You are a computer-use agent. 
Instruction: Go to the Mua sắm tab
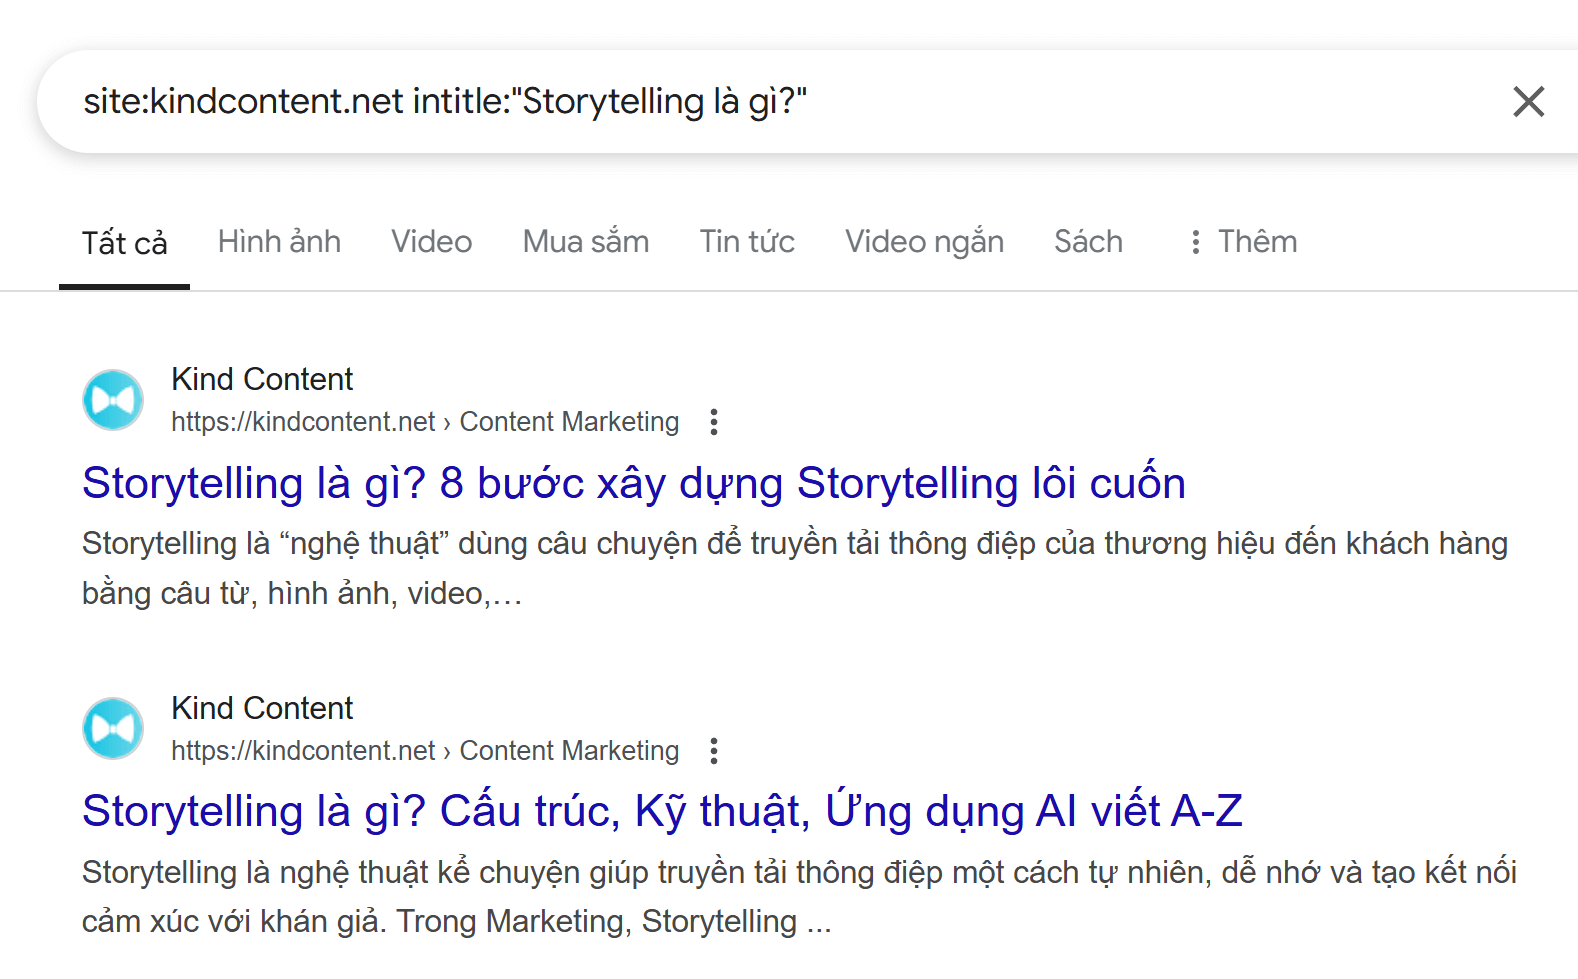(585, 242)
